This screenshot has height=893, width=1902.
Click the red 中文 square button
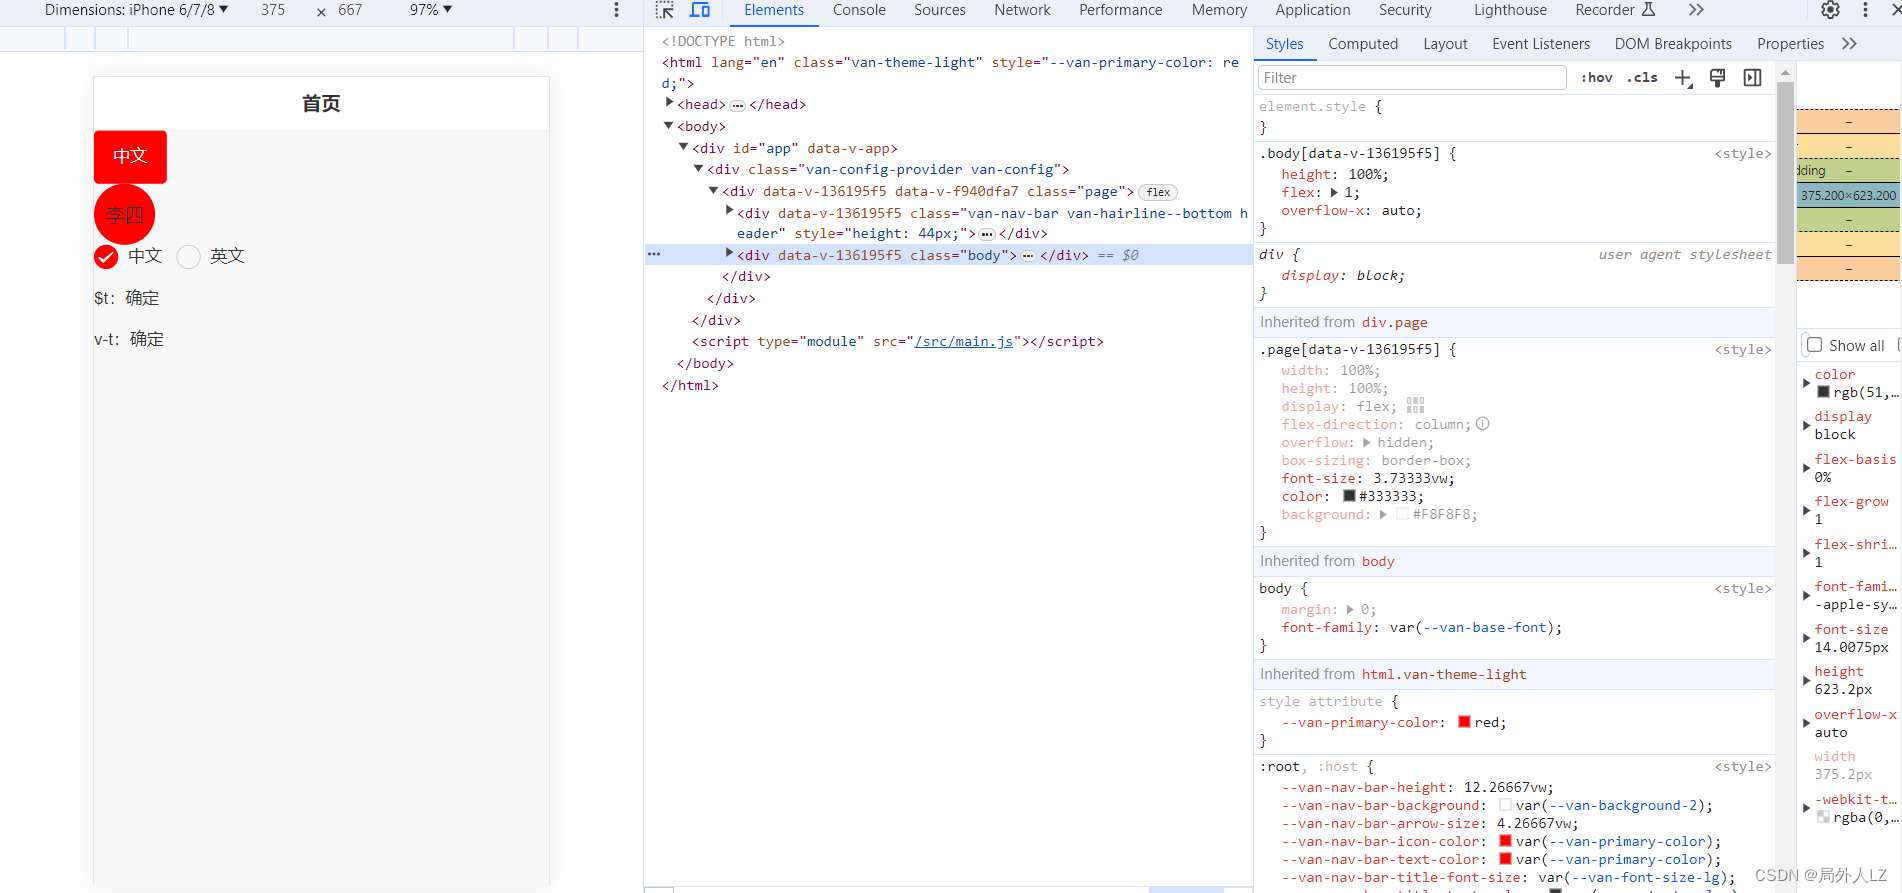pyautogui.click(x=130, y=156)
